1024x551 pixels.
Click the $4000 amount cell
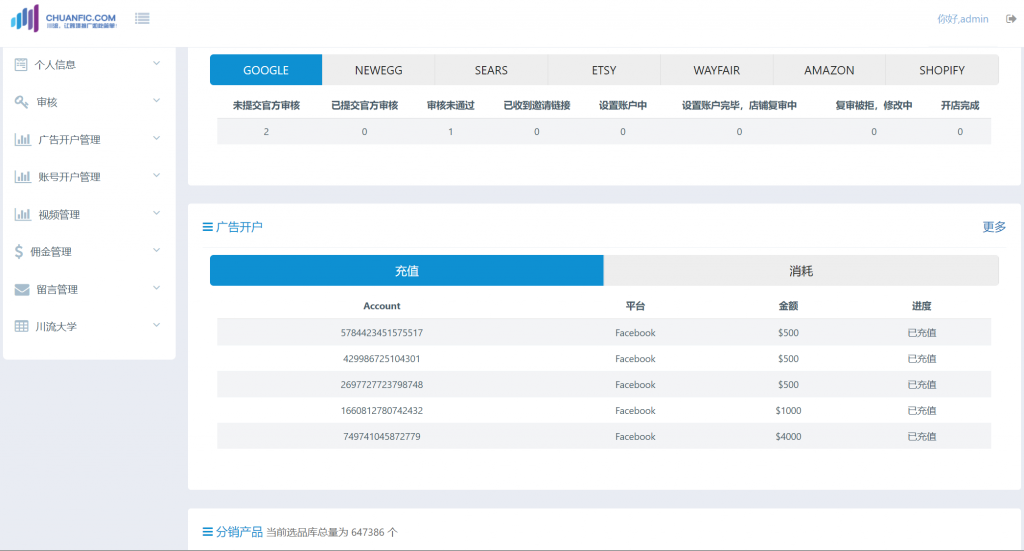(788, 437)
